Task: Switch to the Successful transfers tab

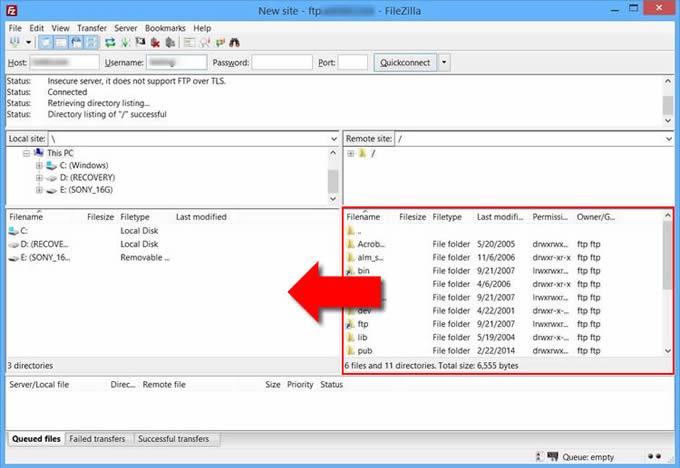Action: point(173,439)
